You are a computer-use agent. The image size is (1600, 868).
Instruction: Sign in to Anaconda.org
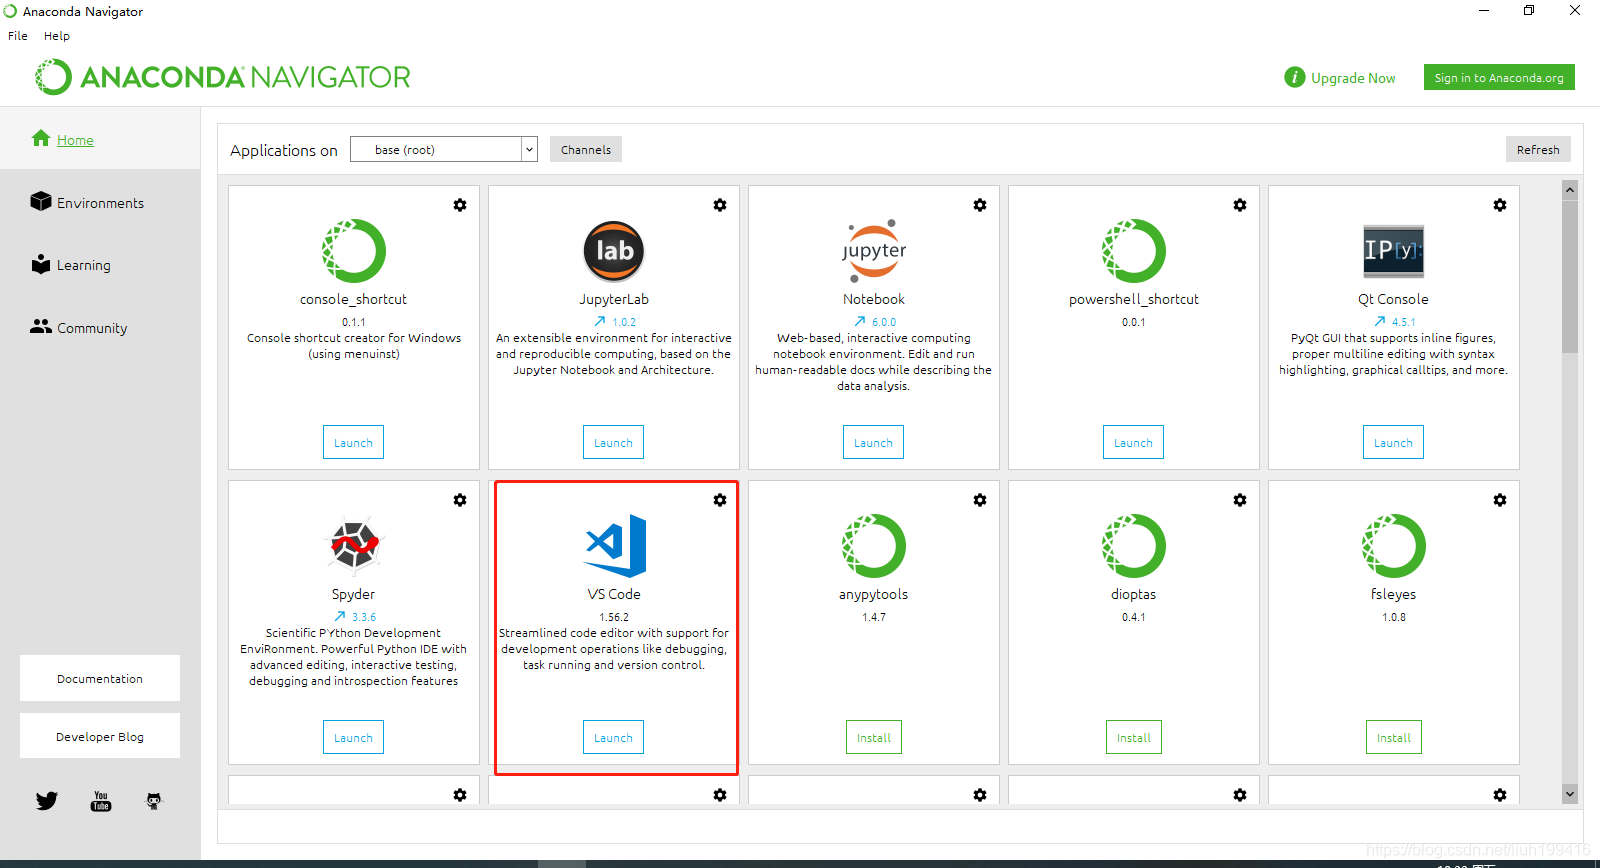point(1499,77)
